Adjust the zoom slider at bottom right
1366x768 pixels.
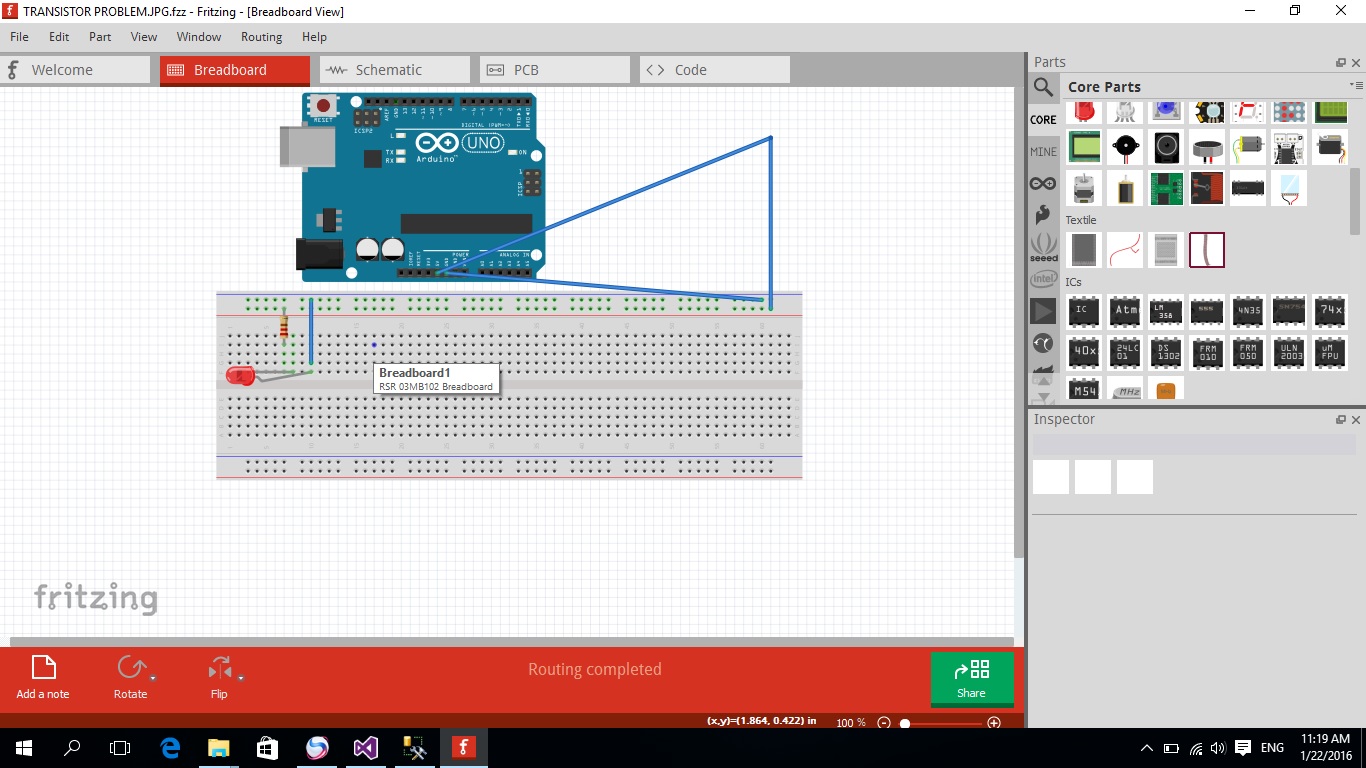pos(903,722)
